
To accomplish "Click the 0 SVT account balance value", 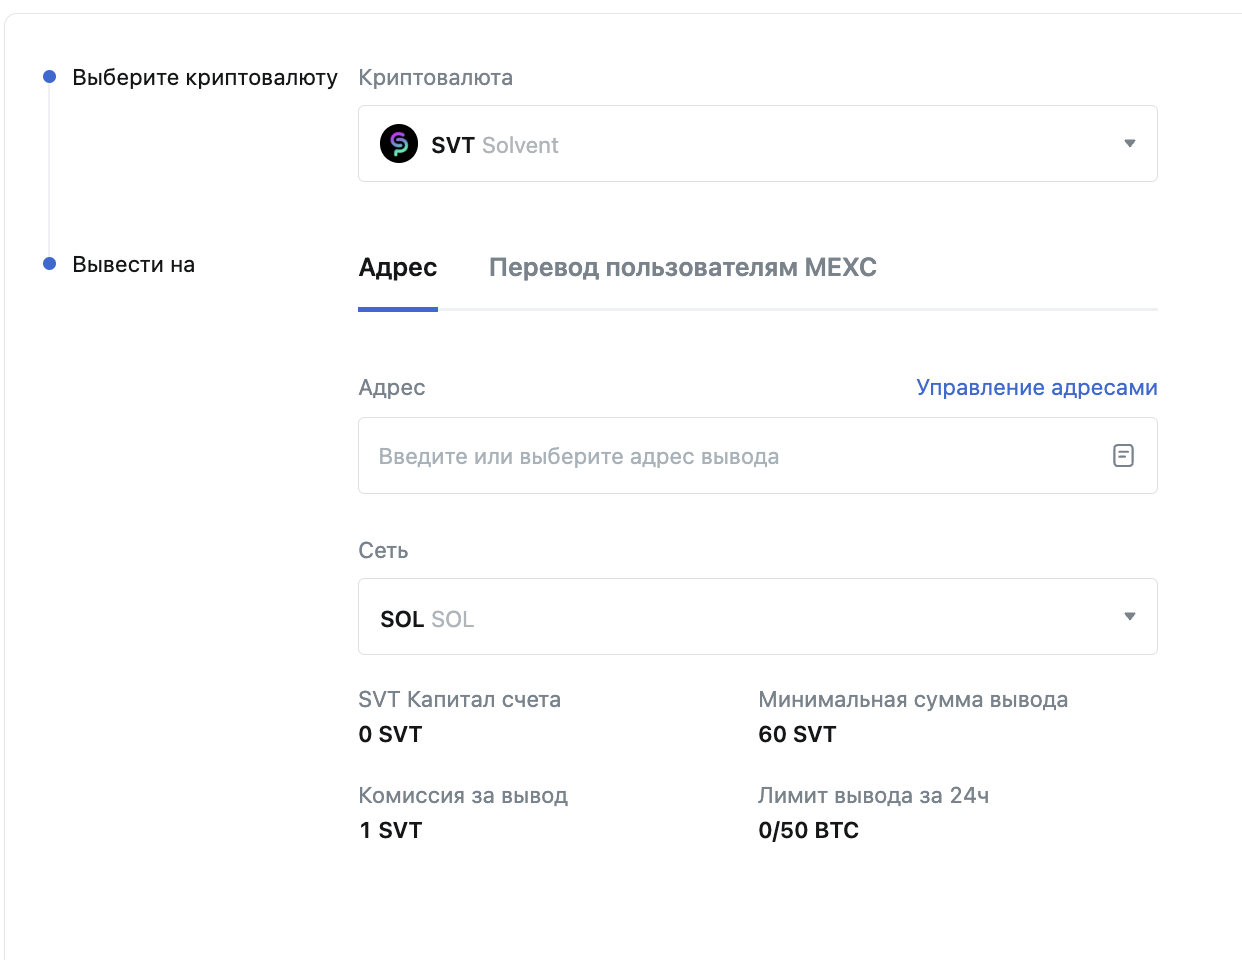I will (390, 735).
